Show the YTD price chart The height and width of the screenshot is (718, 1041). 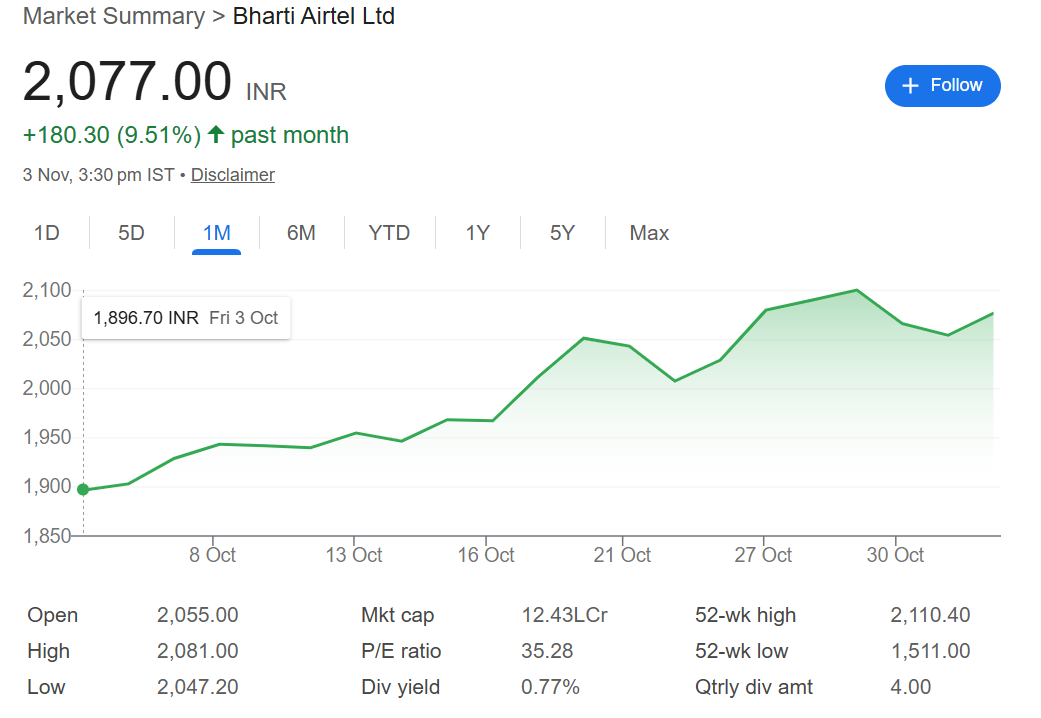pyautogui.click(x=389, y=233)
